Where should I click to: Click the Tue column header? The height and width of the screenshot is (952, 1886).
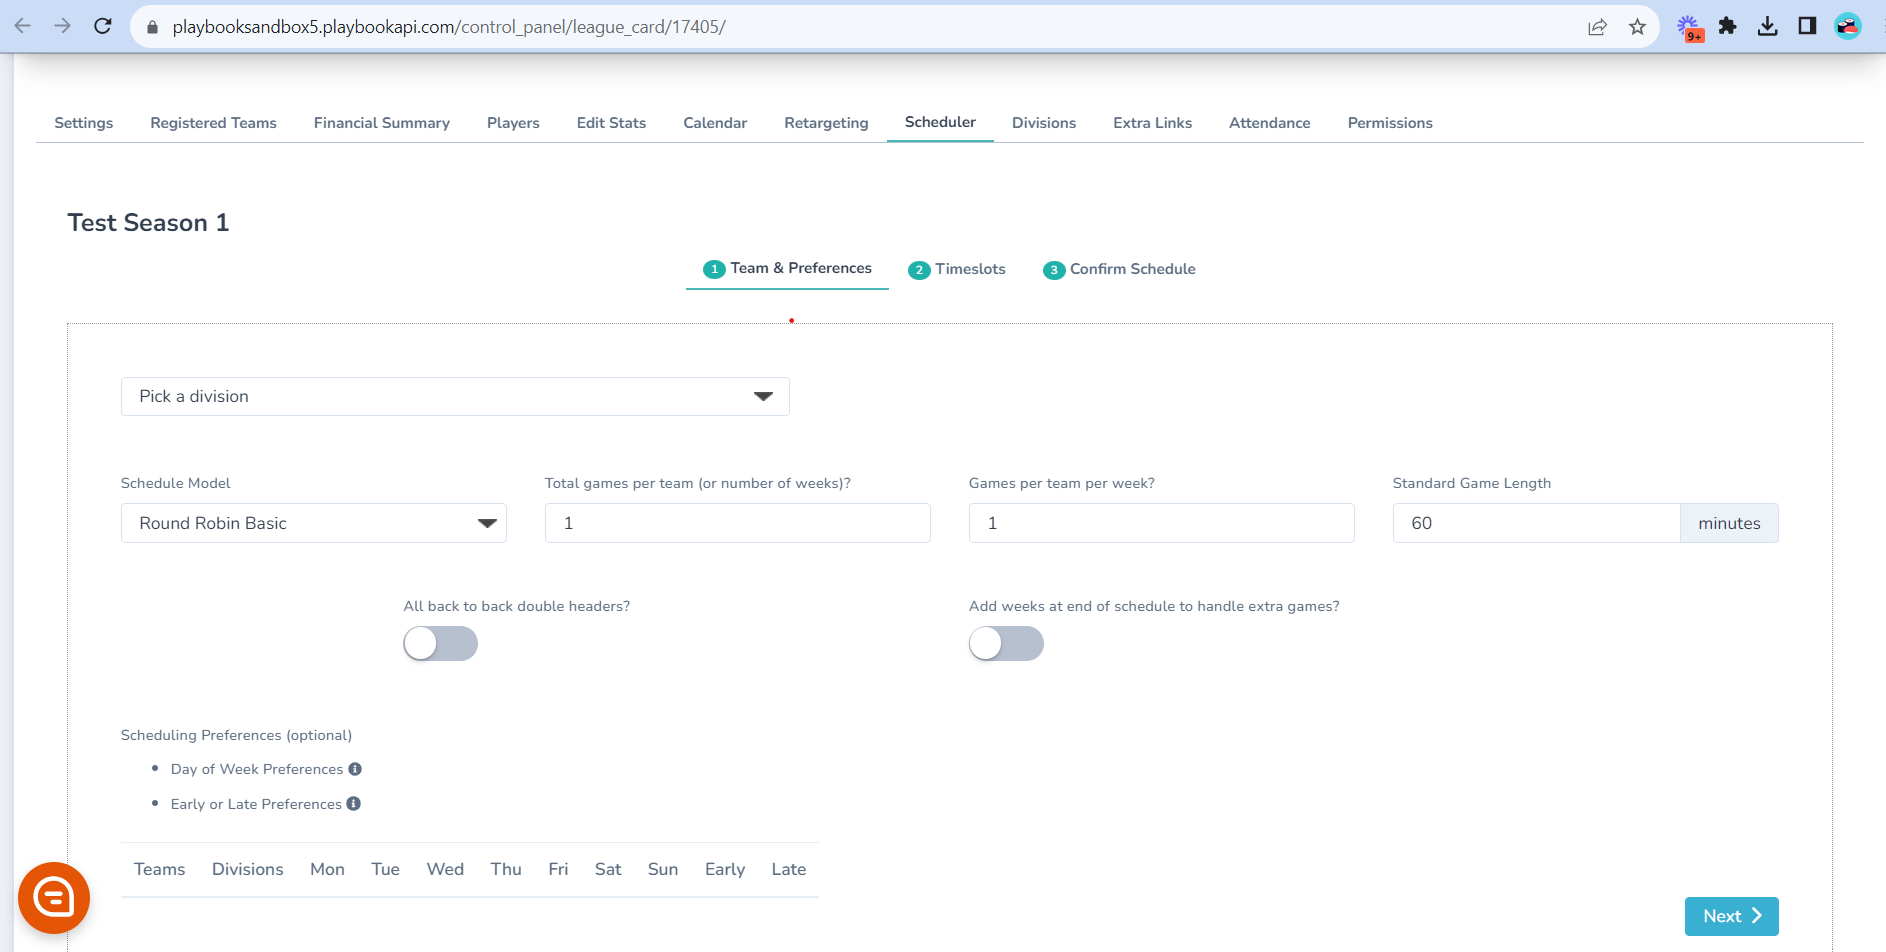tap(385, 870)
